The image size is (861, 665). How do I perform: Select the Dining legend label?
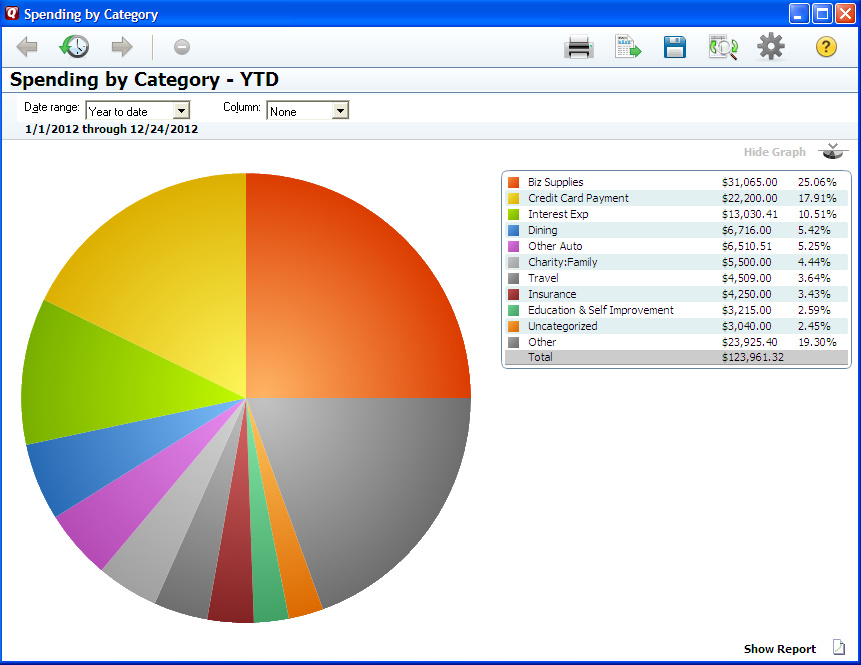[543, 230]
